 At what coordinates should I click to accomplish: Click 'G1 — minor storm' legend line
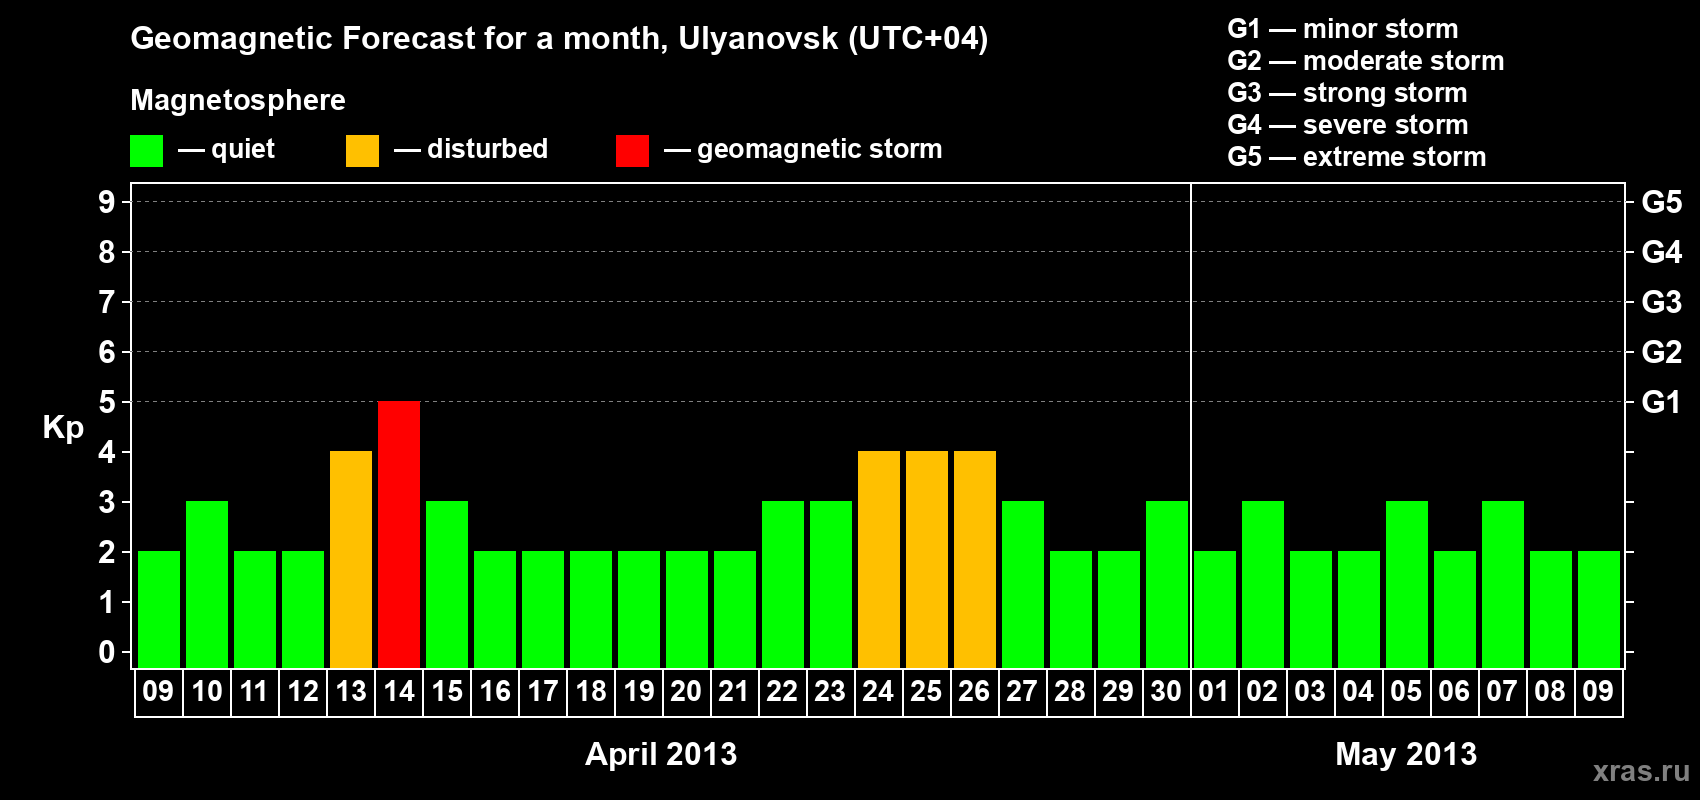click(x=1343, y=29)
